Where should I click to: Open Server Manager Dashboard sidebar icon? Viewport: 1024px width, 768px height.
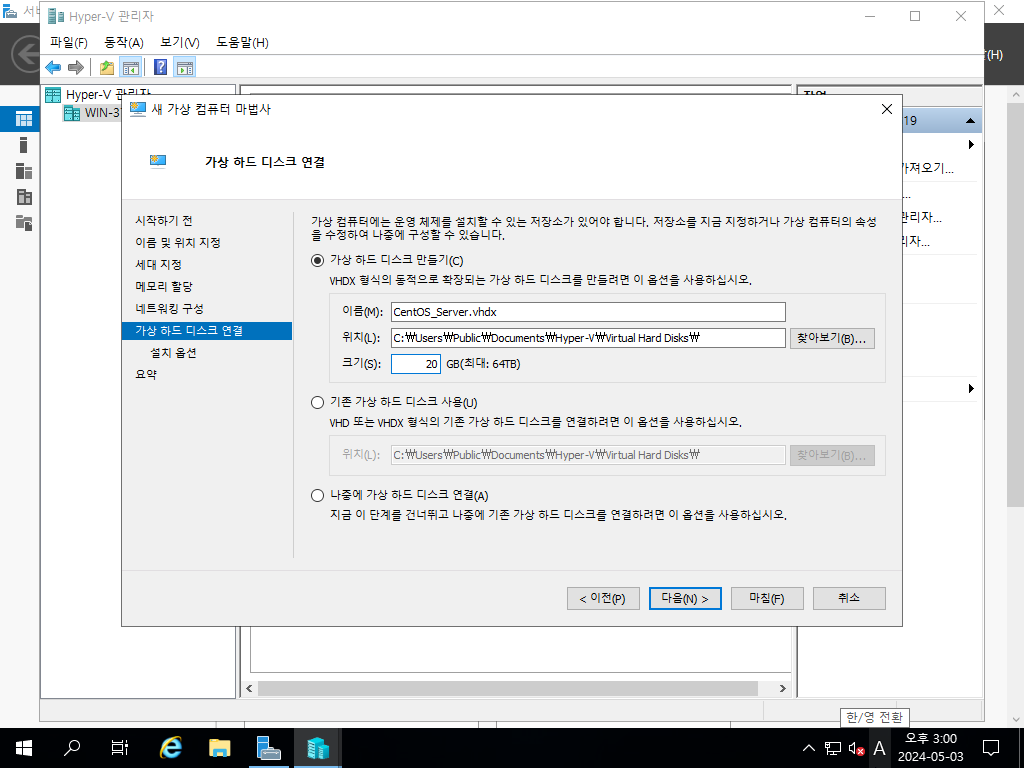pyautogui.click(x=24, y=119)
